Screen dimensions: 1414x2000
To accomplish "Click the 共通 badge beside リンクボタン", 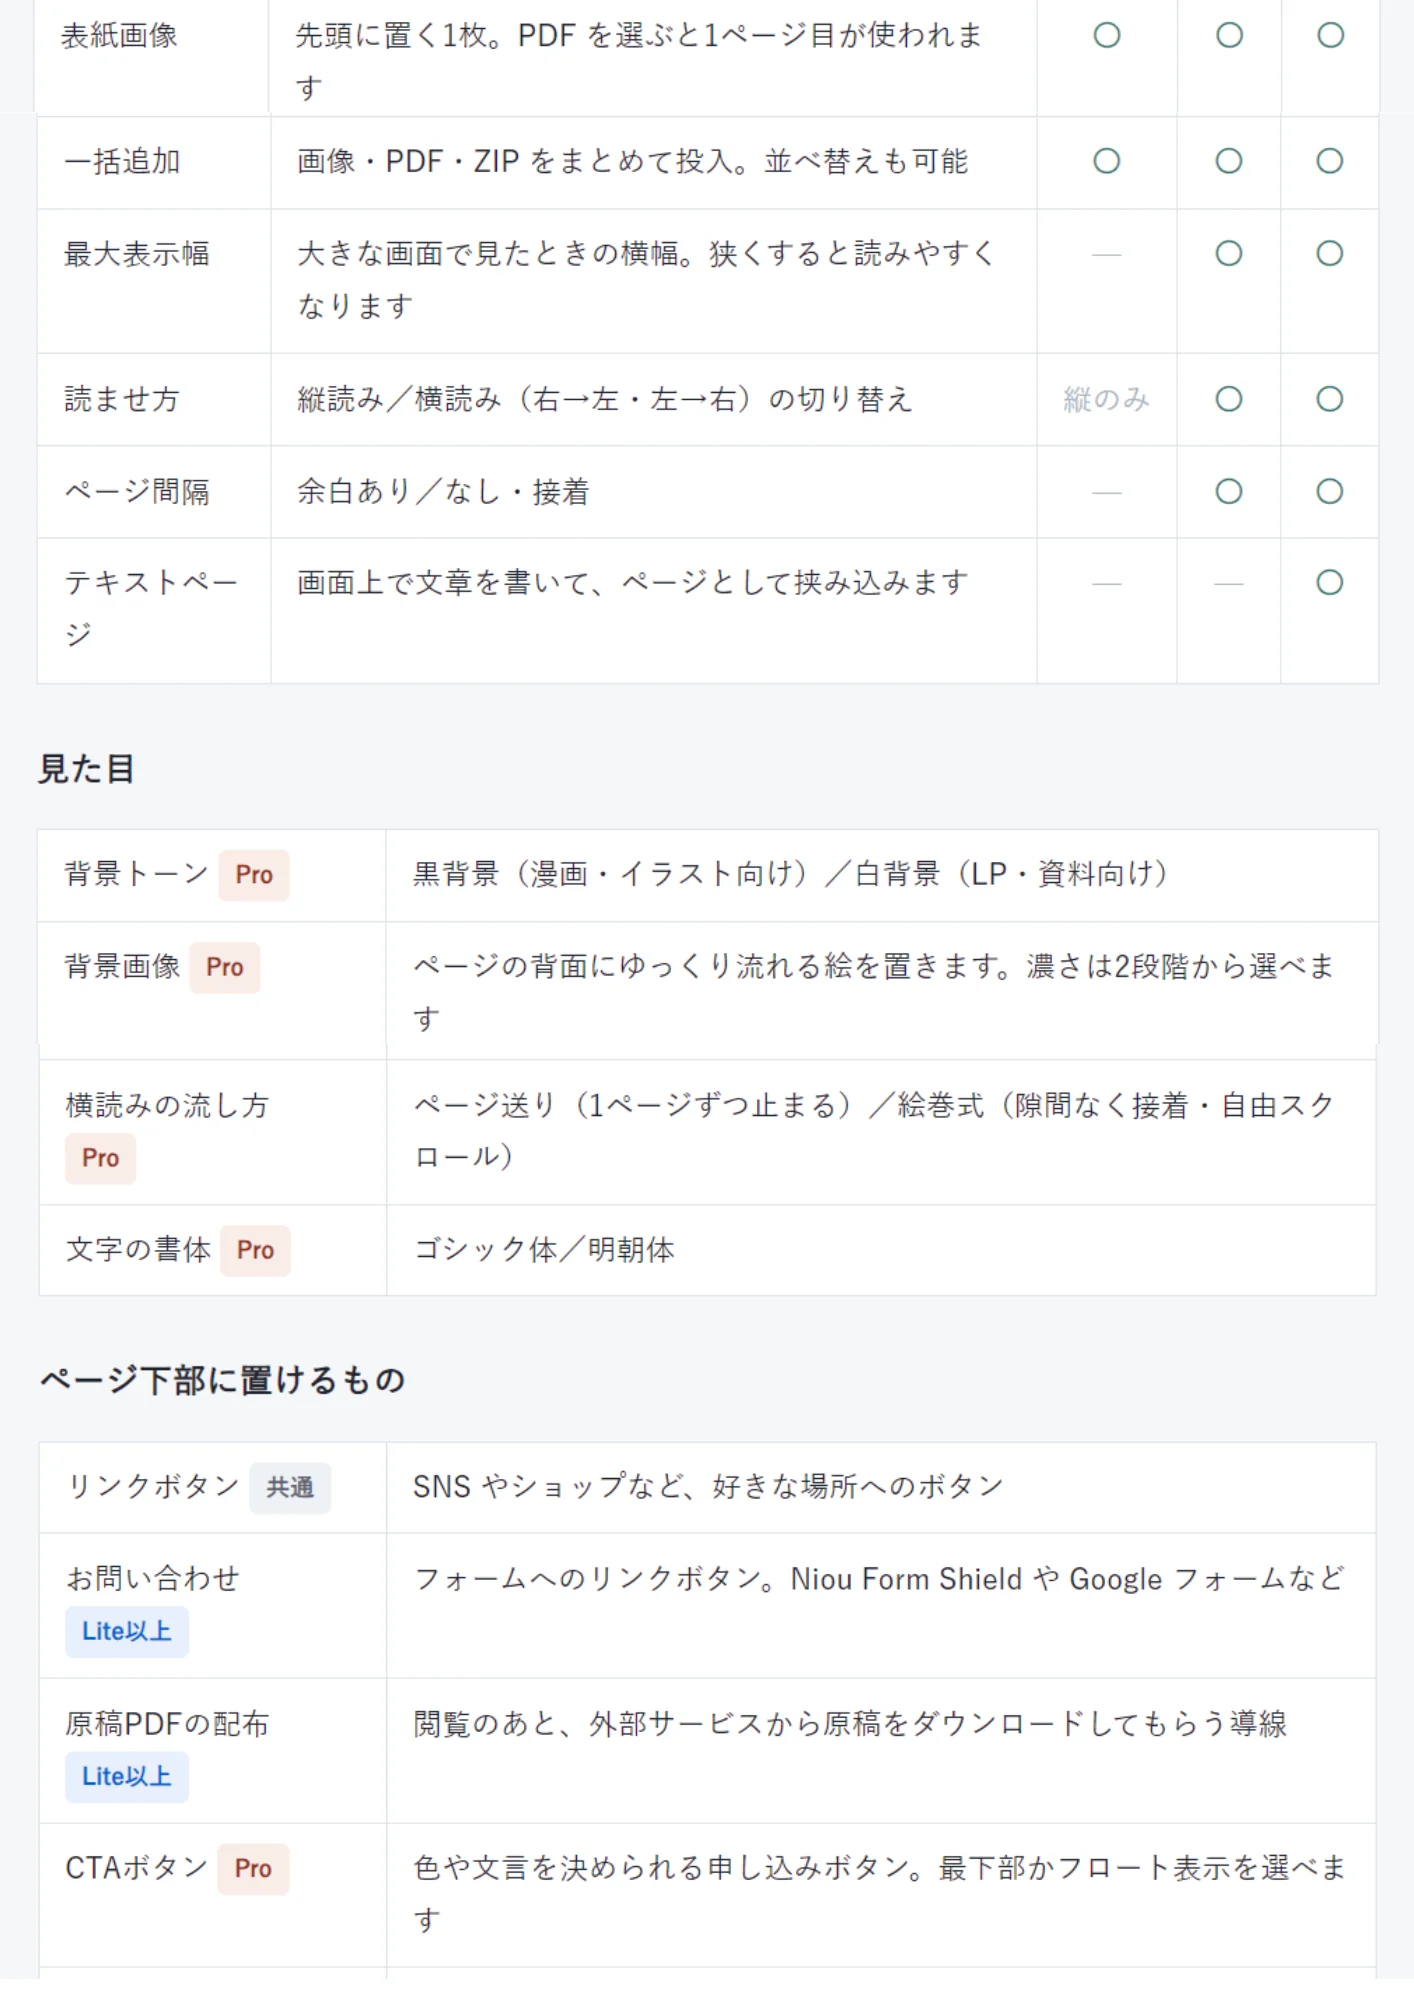I will tap(290, 1488).
